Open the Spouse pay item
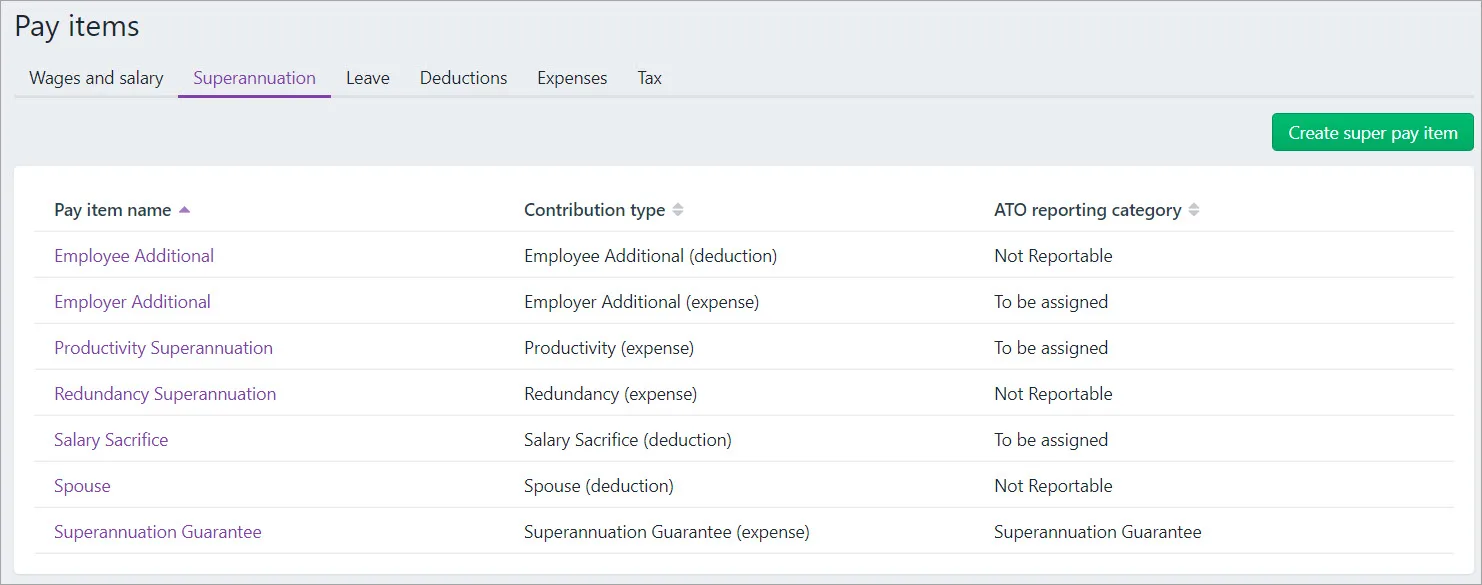 pyautogui.click(x=82, y=486)
